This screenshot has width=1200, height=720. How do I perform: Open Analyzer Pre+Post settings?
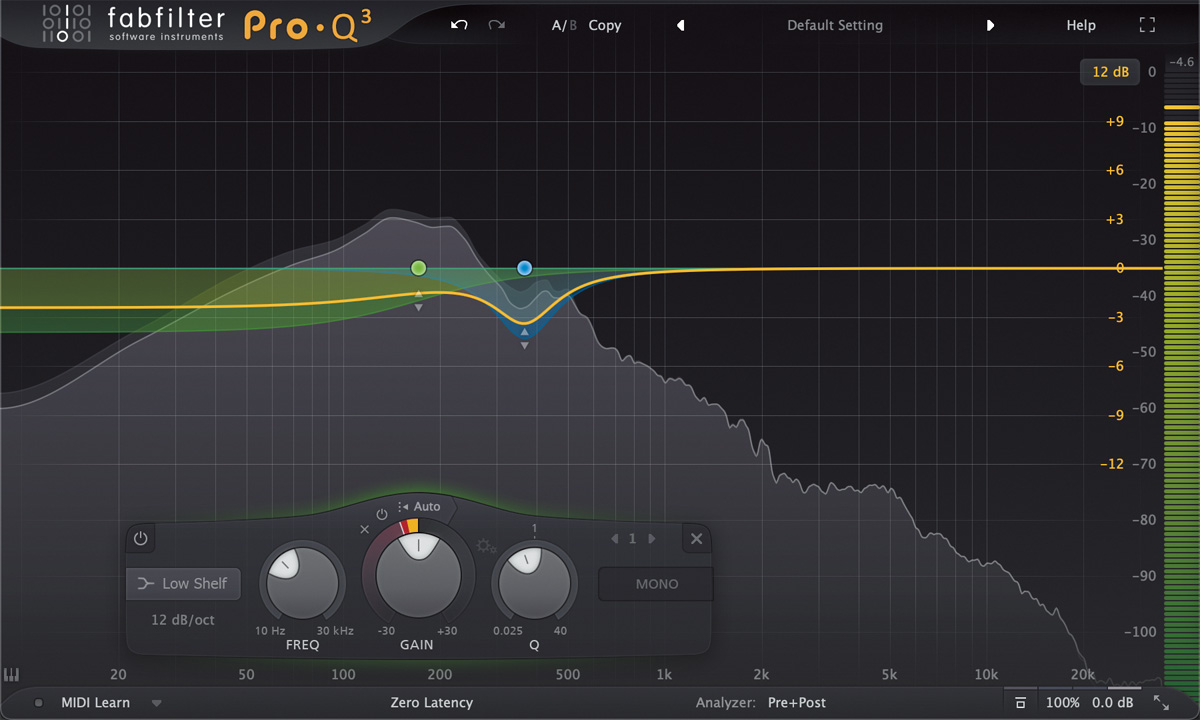tap(797, 703)
